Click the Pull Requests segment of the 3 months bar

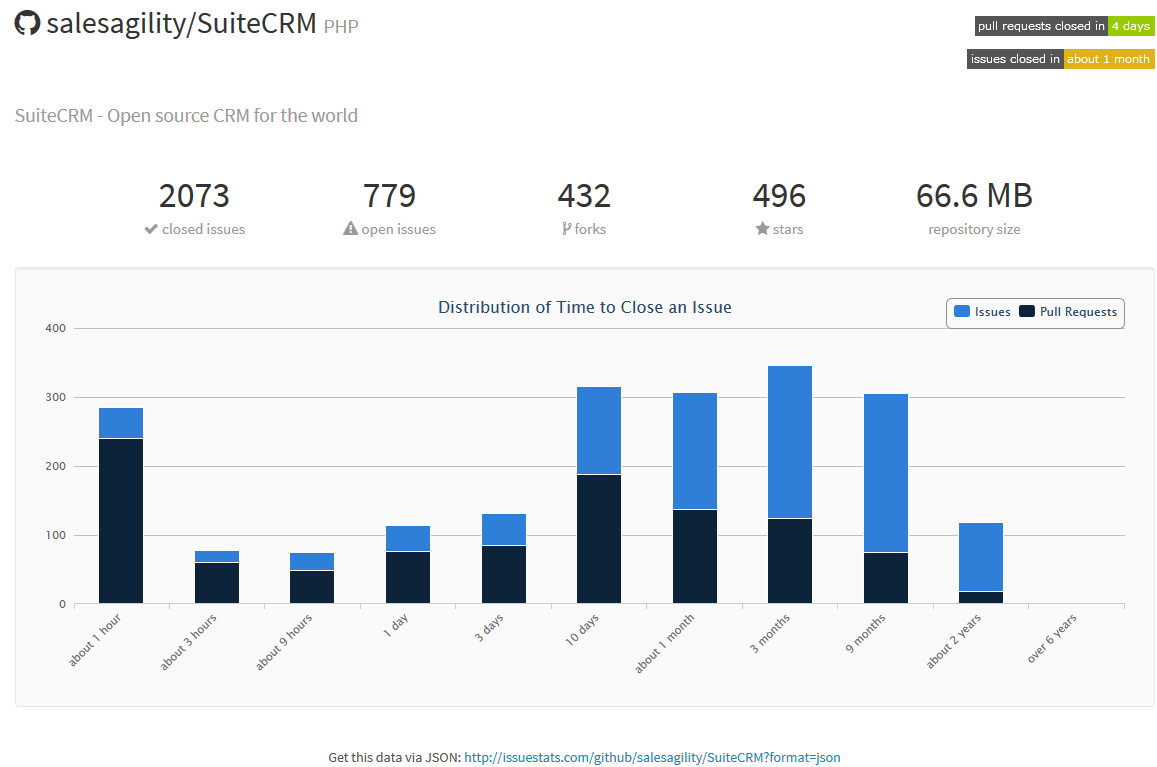(790, 561)
